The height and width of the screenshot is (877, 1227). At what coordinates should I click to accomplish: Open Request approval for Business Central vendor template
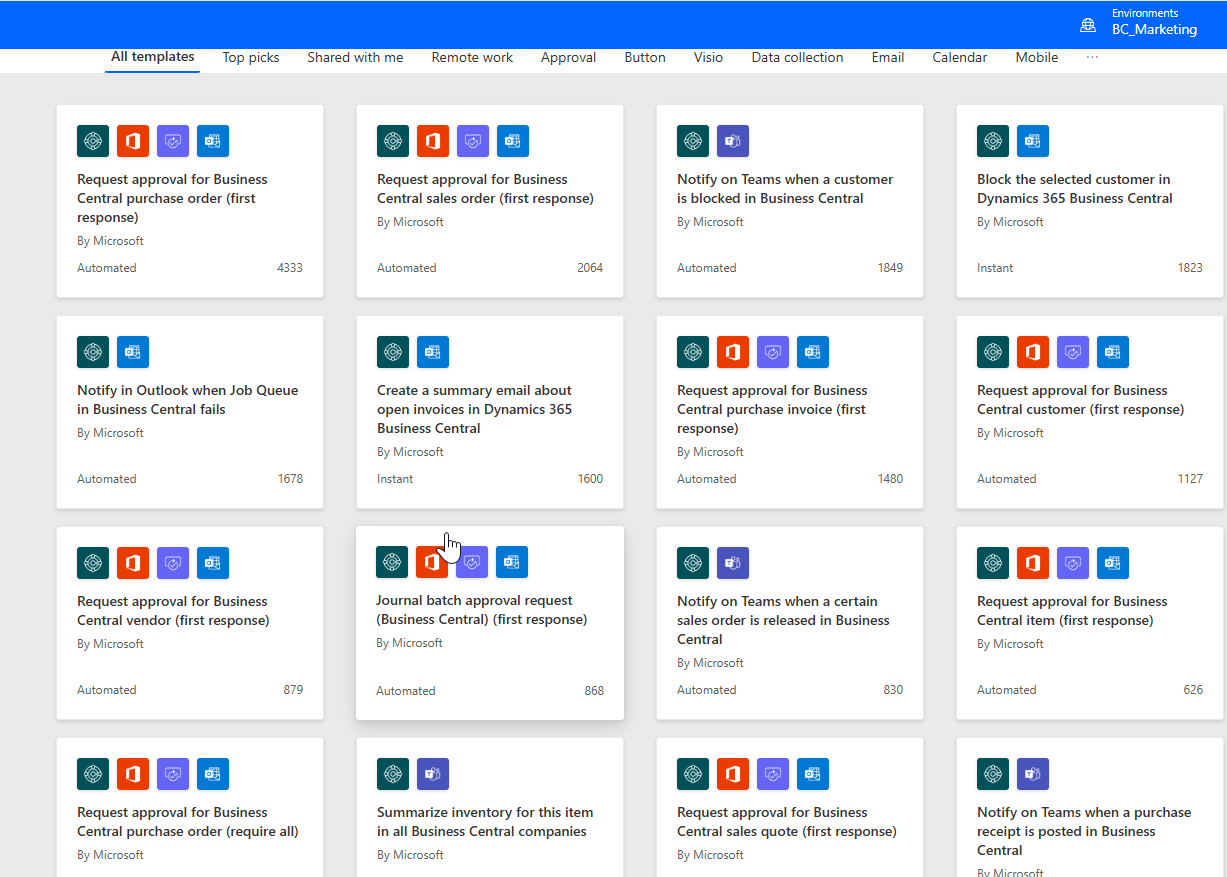point(173,610)
